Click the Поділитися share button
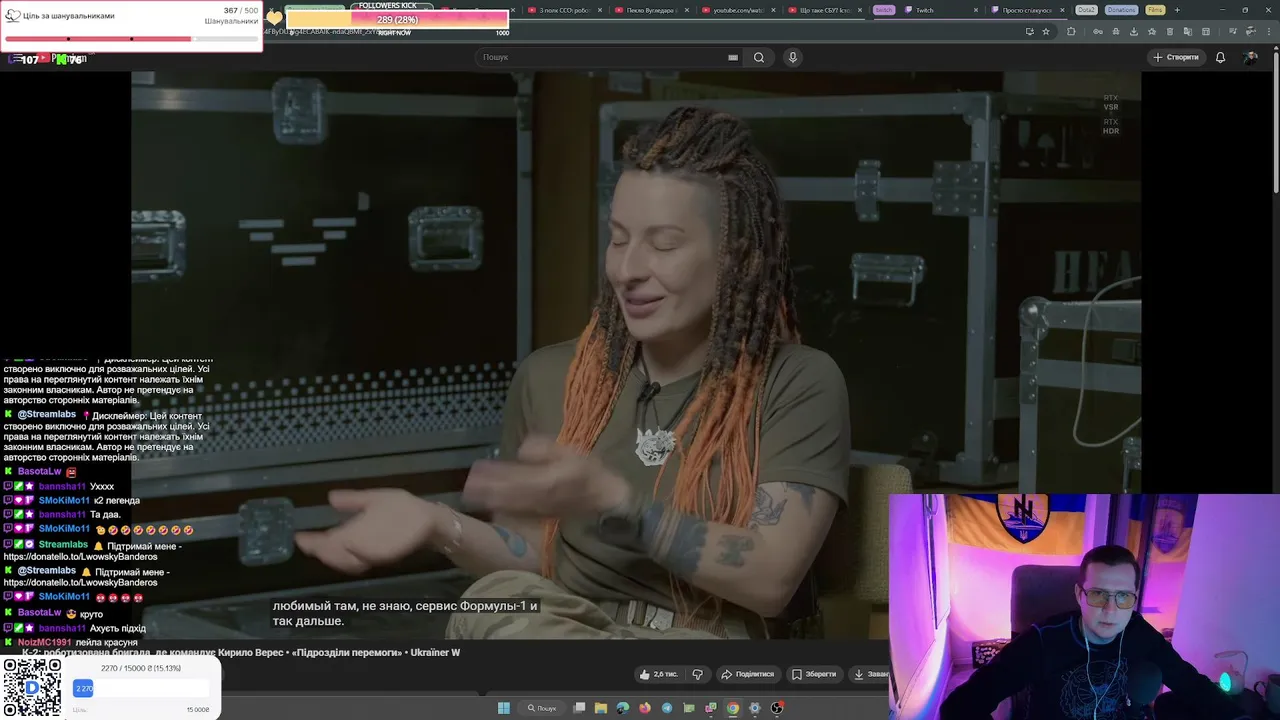This screenshot has height=720, width=1280. [x=748, y=674]
